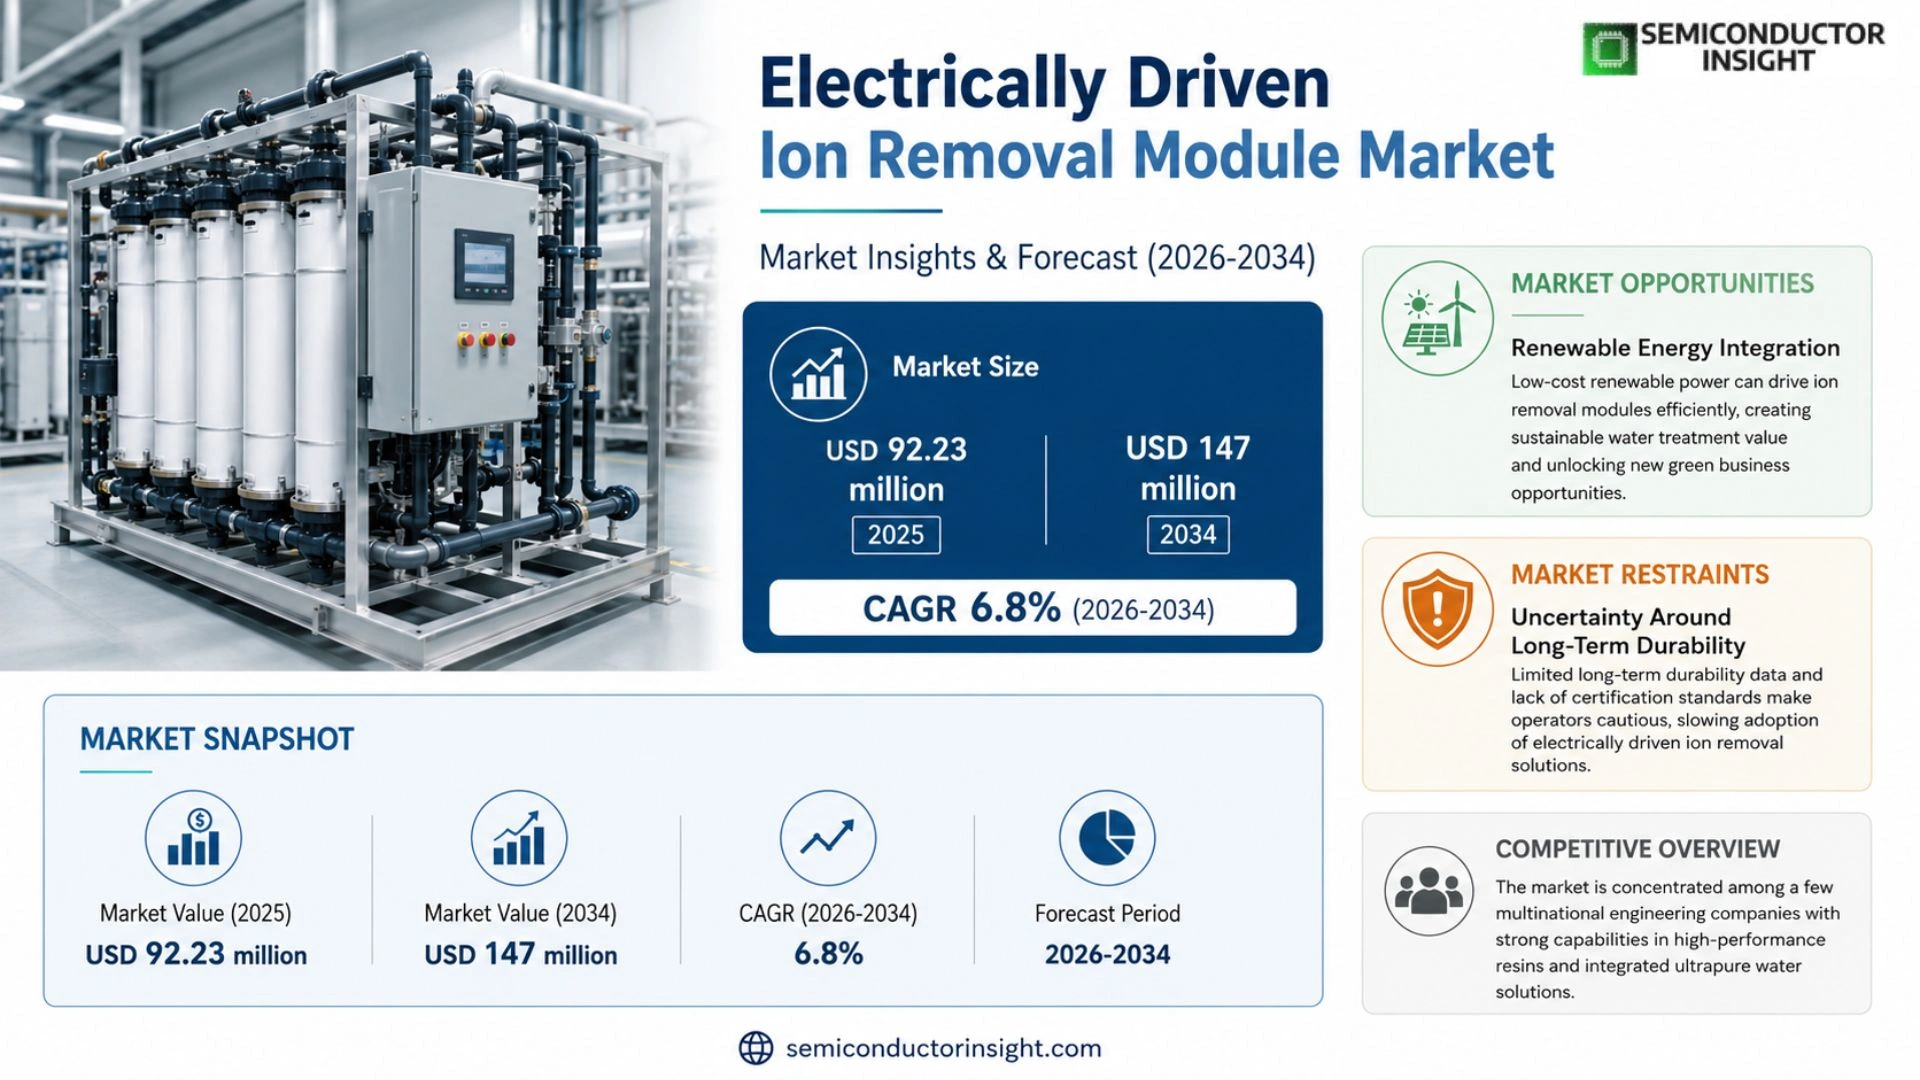Click the limited durability data paragraph
The height and width of the screenshot is (1080, 1920).
pos(1666,720)
